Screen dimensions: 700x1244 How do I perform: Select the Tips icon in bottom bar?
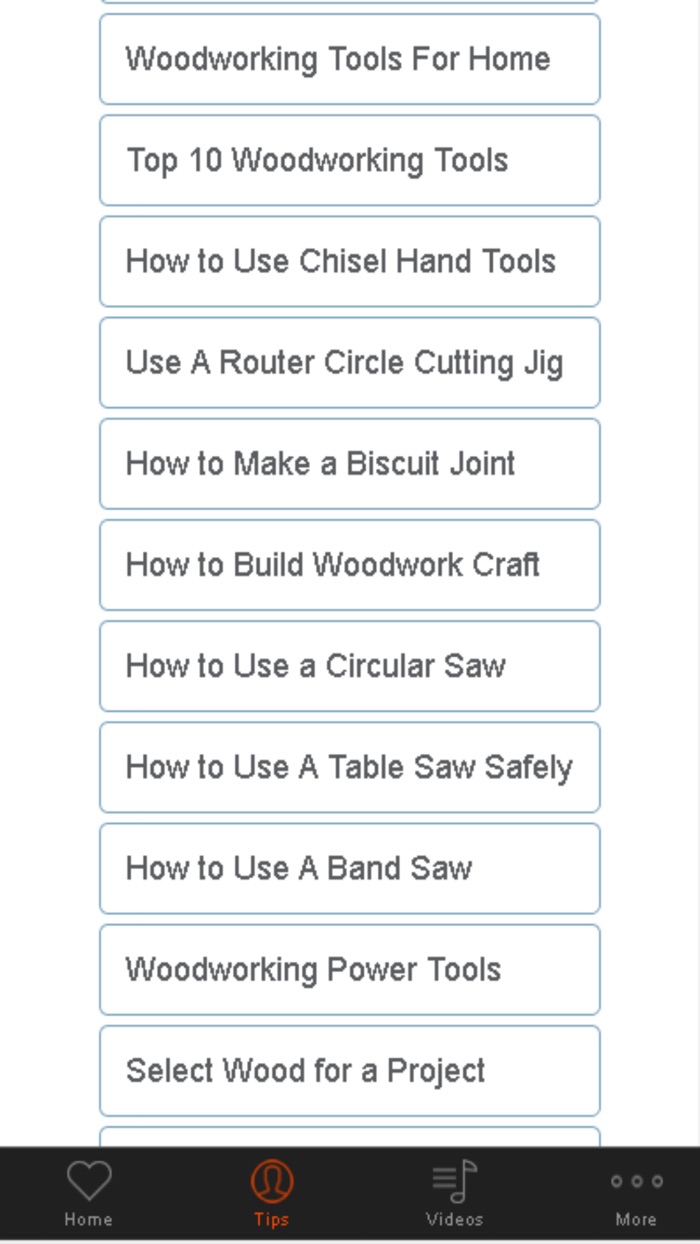[270, 1181]
